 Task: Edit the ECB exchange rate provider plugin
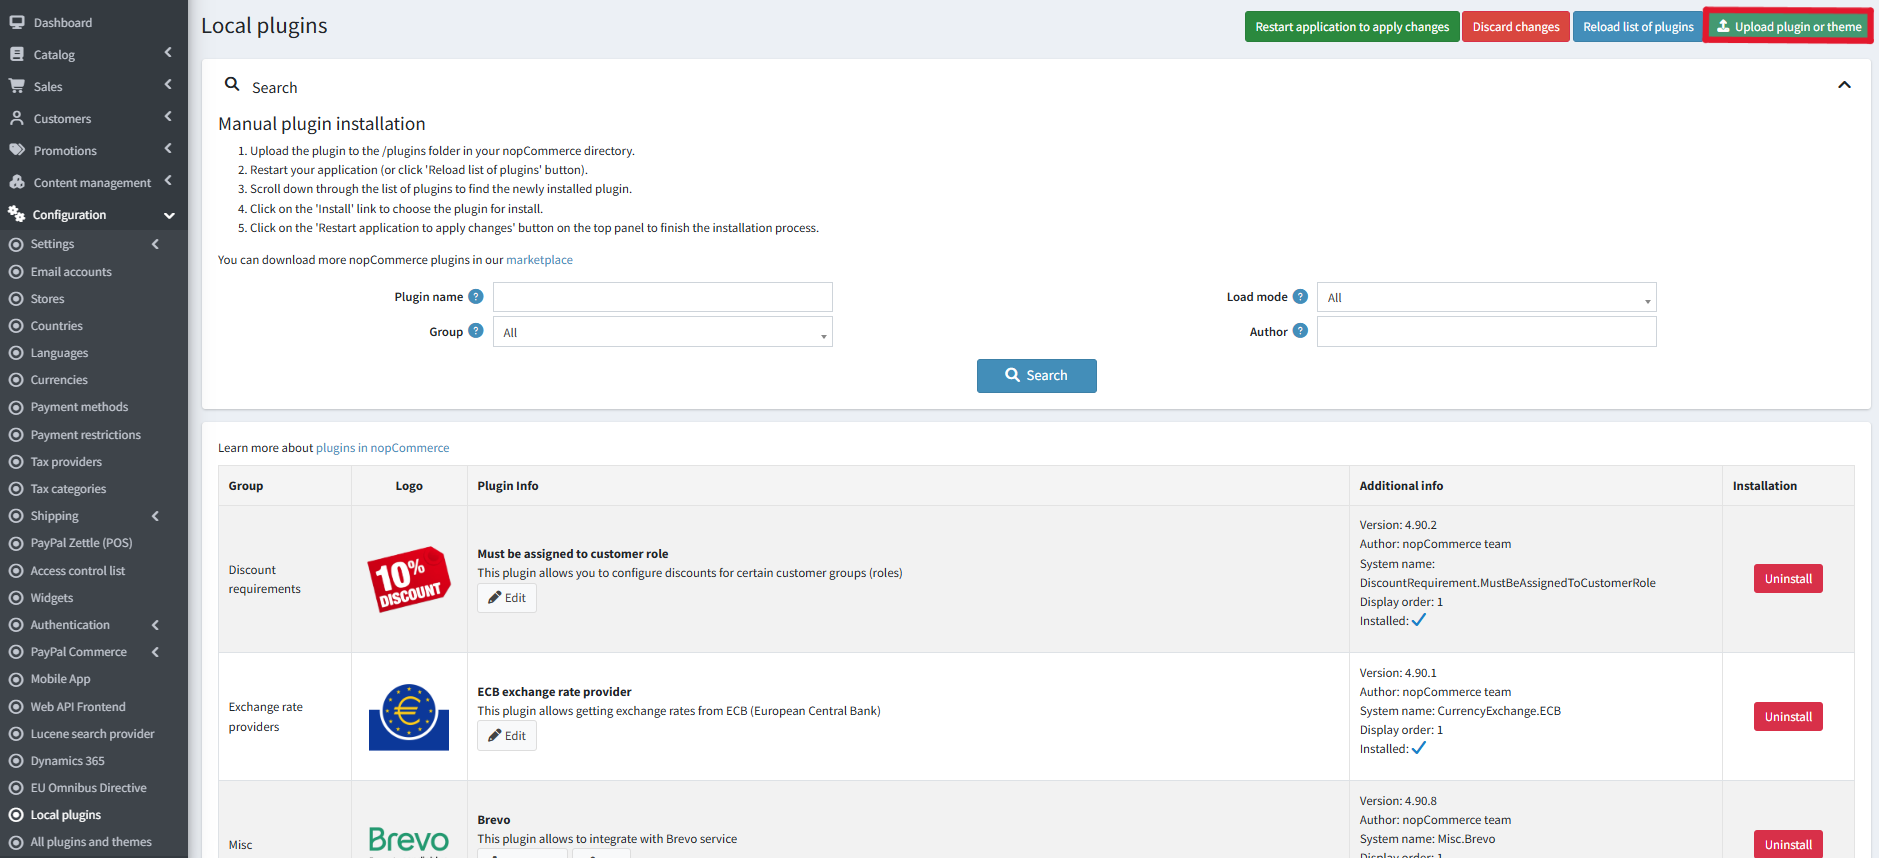(507, 736)
